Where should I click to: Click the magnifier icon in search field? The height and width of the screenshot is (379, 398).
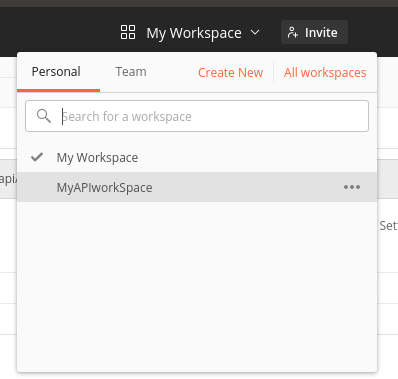click(44, 116)
